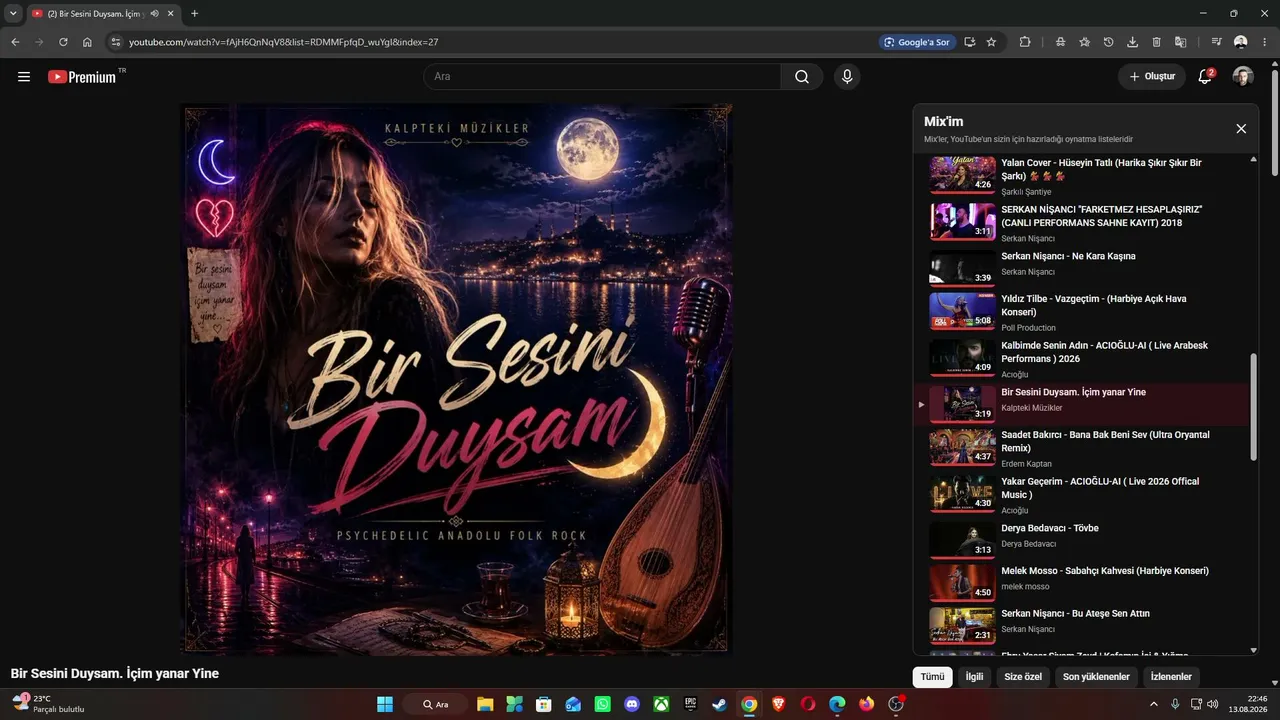Go to YouTube Premium home logo
This screenshot has height=720, width=1280.
(82, 76)
